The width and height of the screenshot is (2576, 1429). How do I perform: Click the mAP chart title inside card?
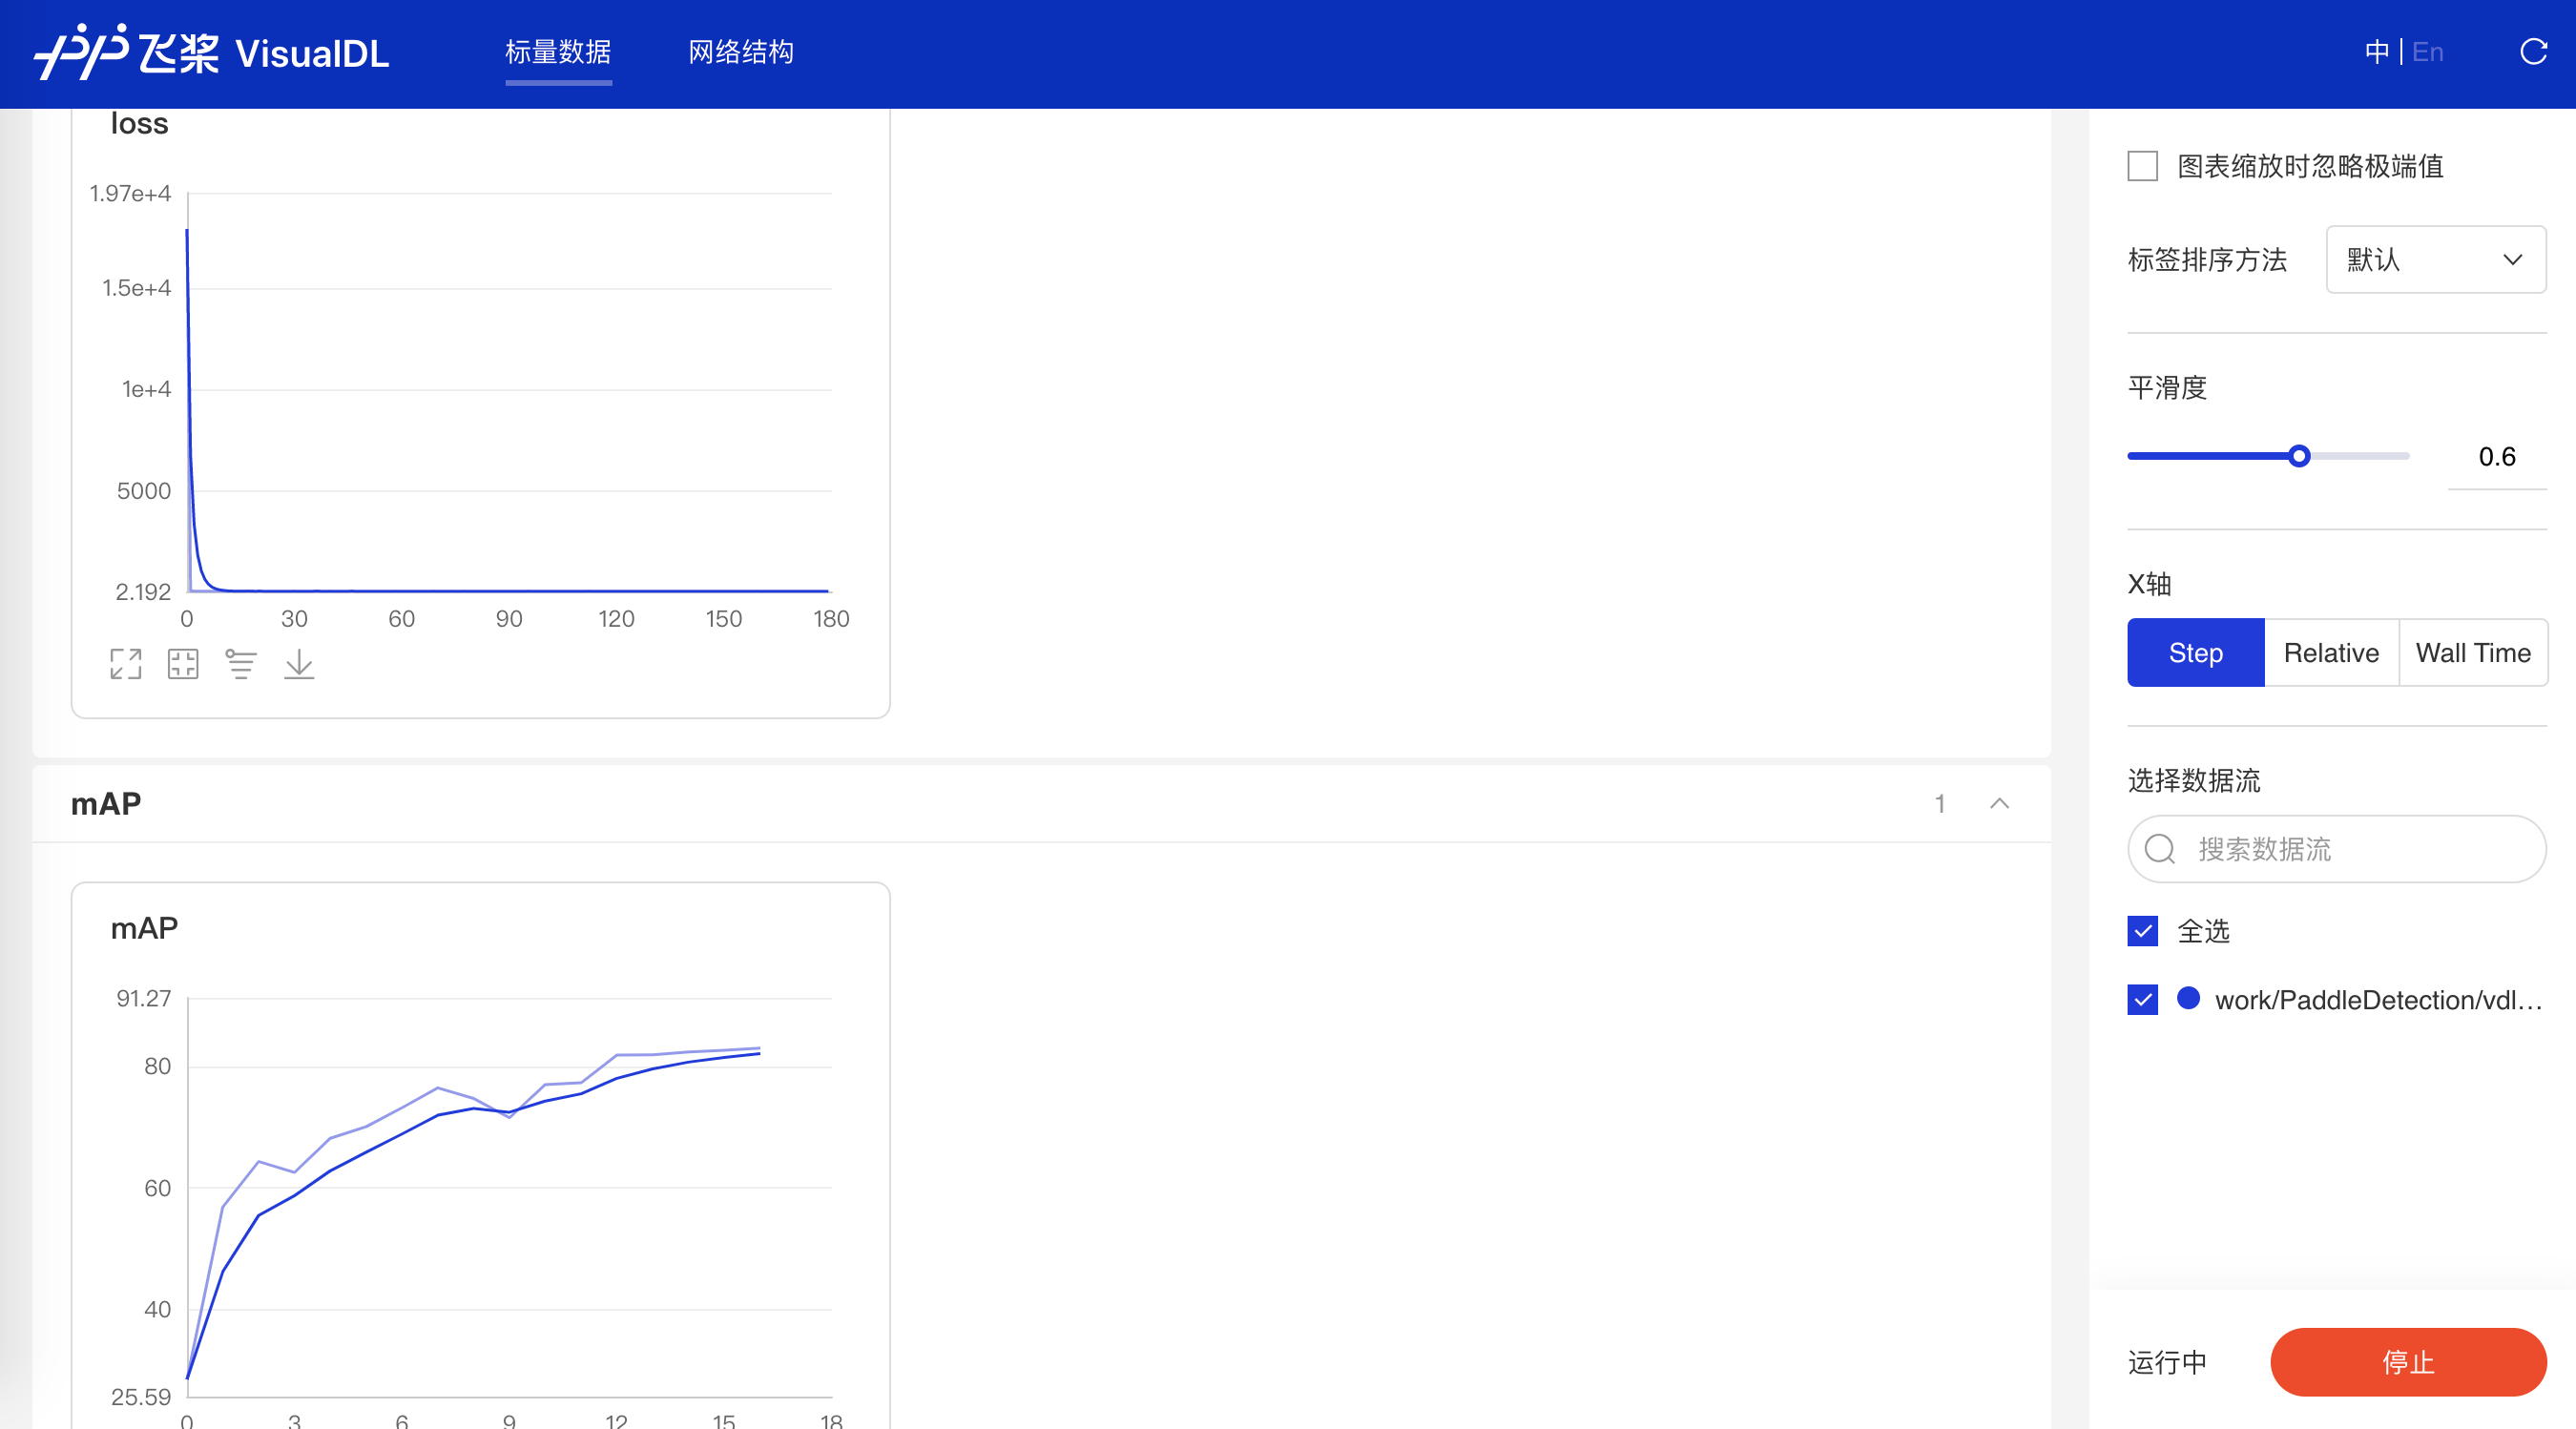coord(144,929)
